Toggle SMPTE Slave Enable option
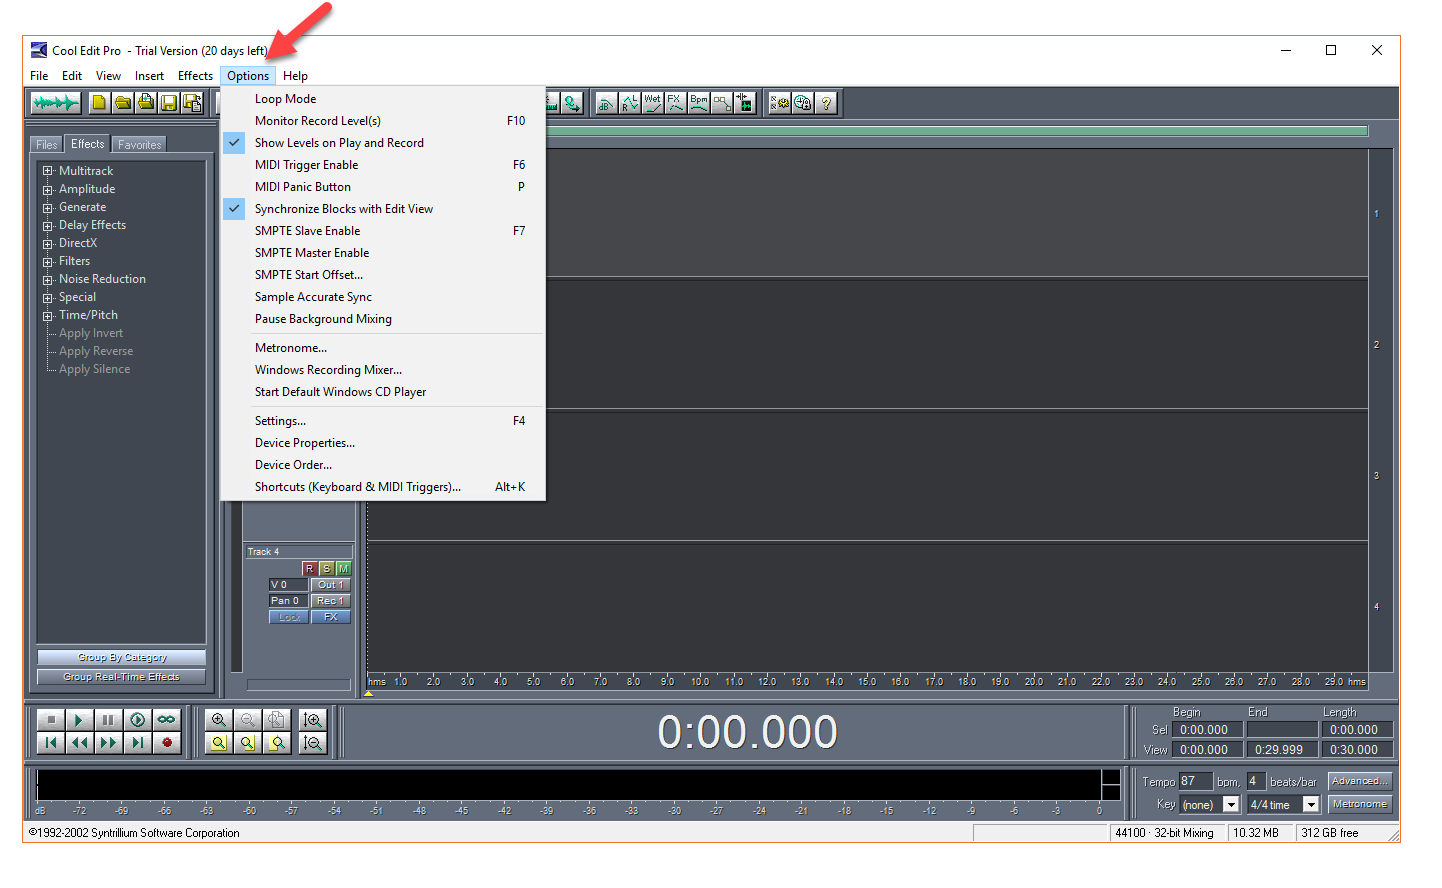The width and height of the screenshot is (1442, 888). coord(383,231)
